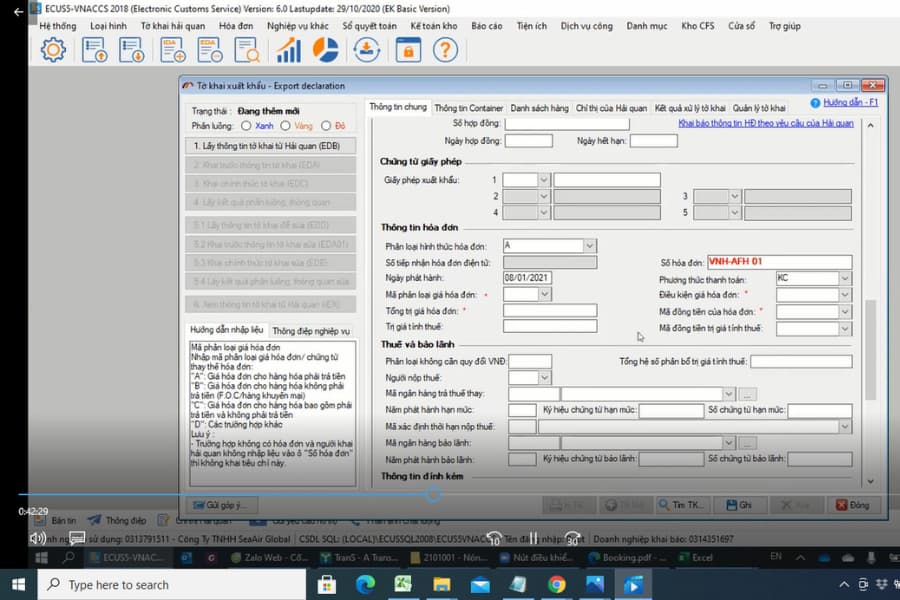Open Photos app from the taskbar

(595, 584)
